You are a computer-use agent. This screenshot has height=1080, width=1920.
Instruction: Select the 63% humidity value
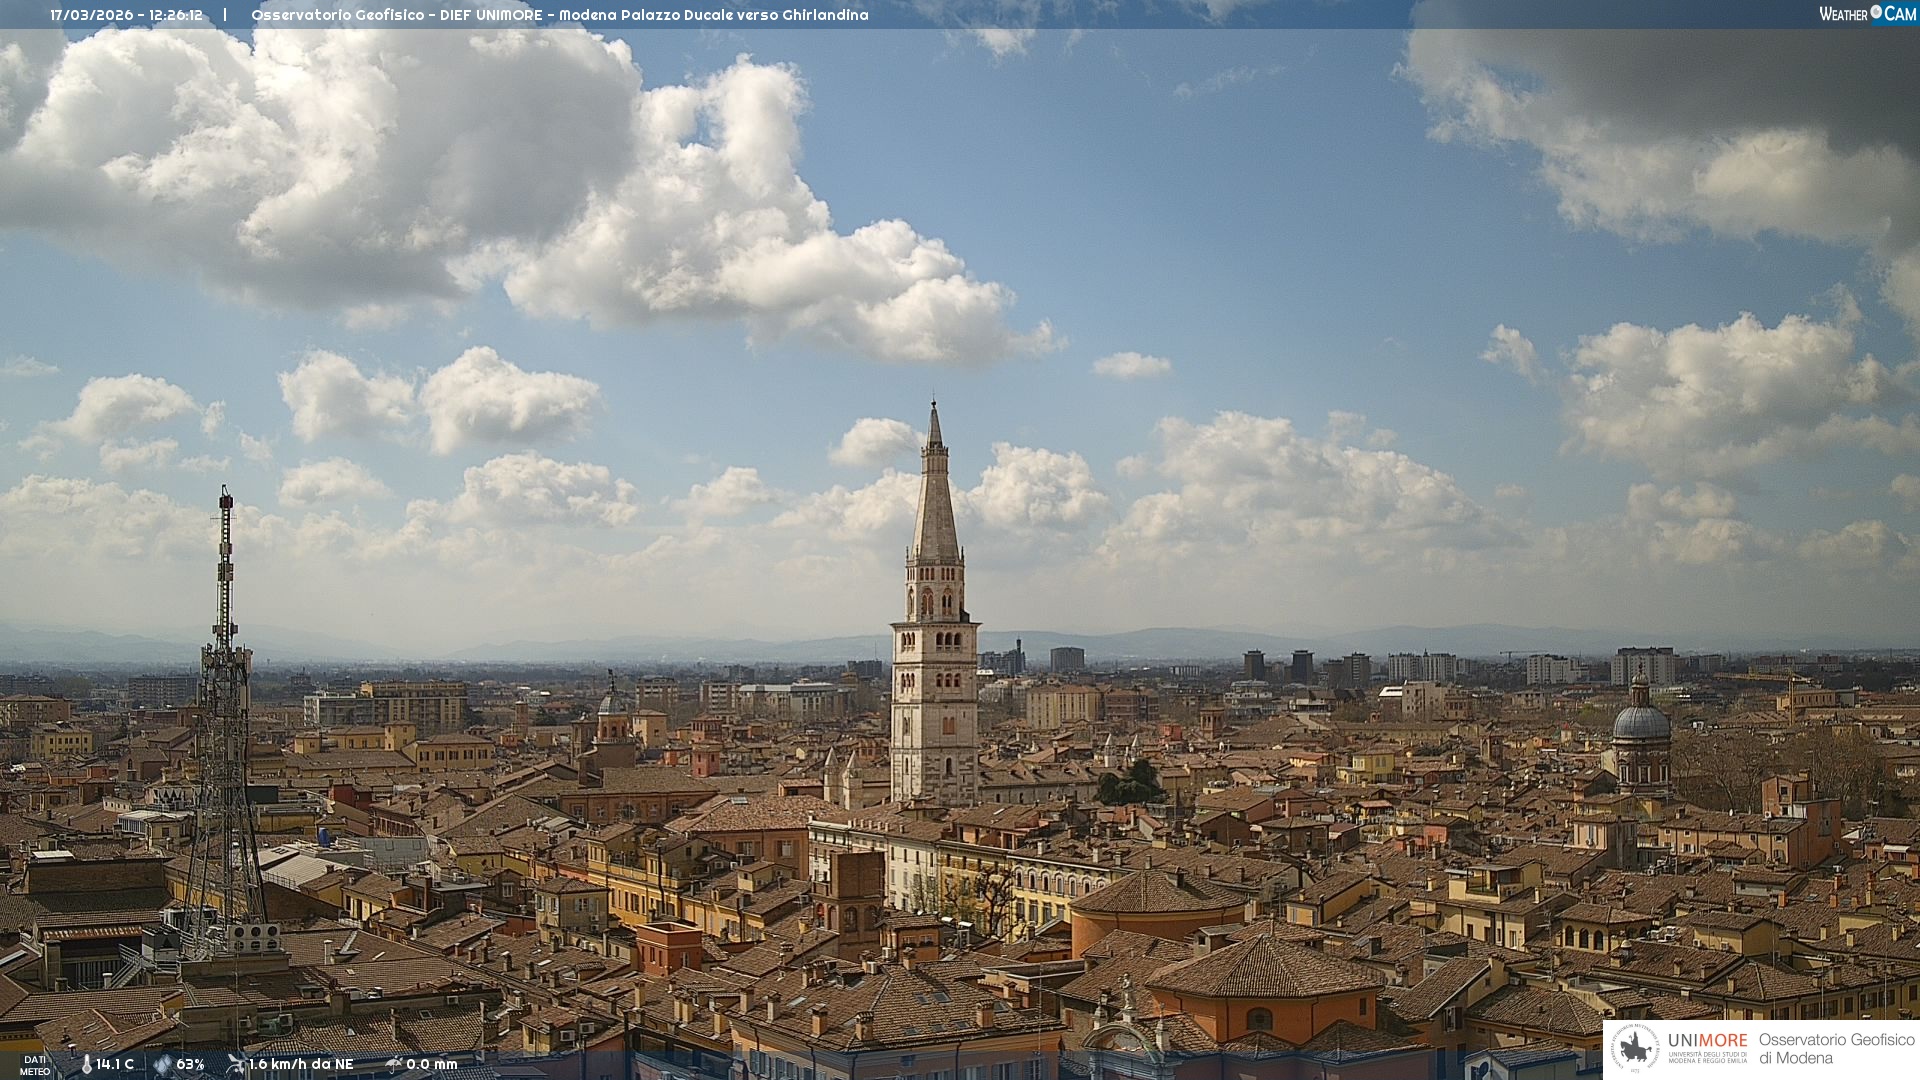[x=190, y=1064]
